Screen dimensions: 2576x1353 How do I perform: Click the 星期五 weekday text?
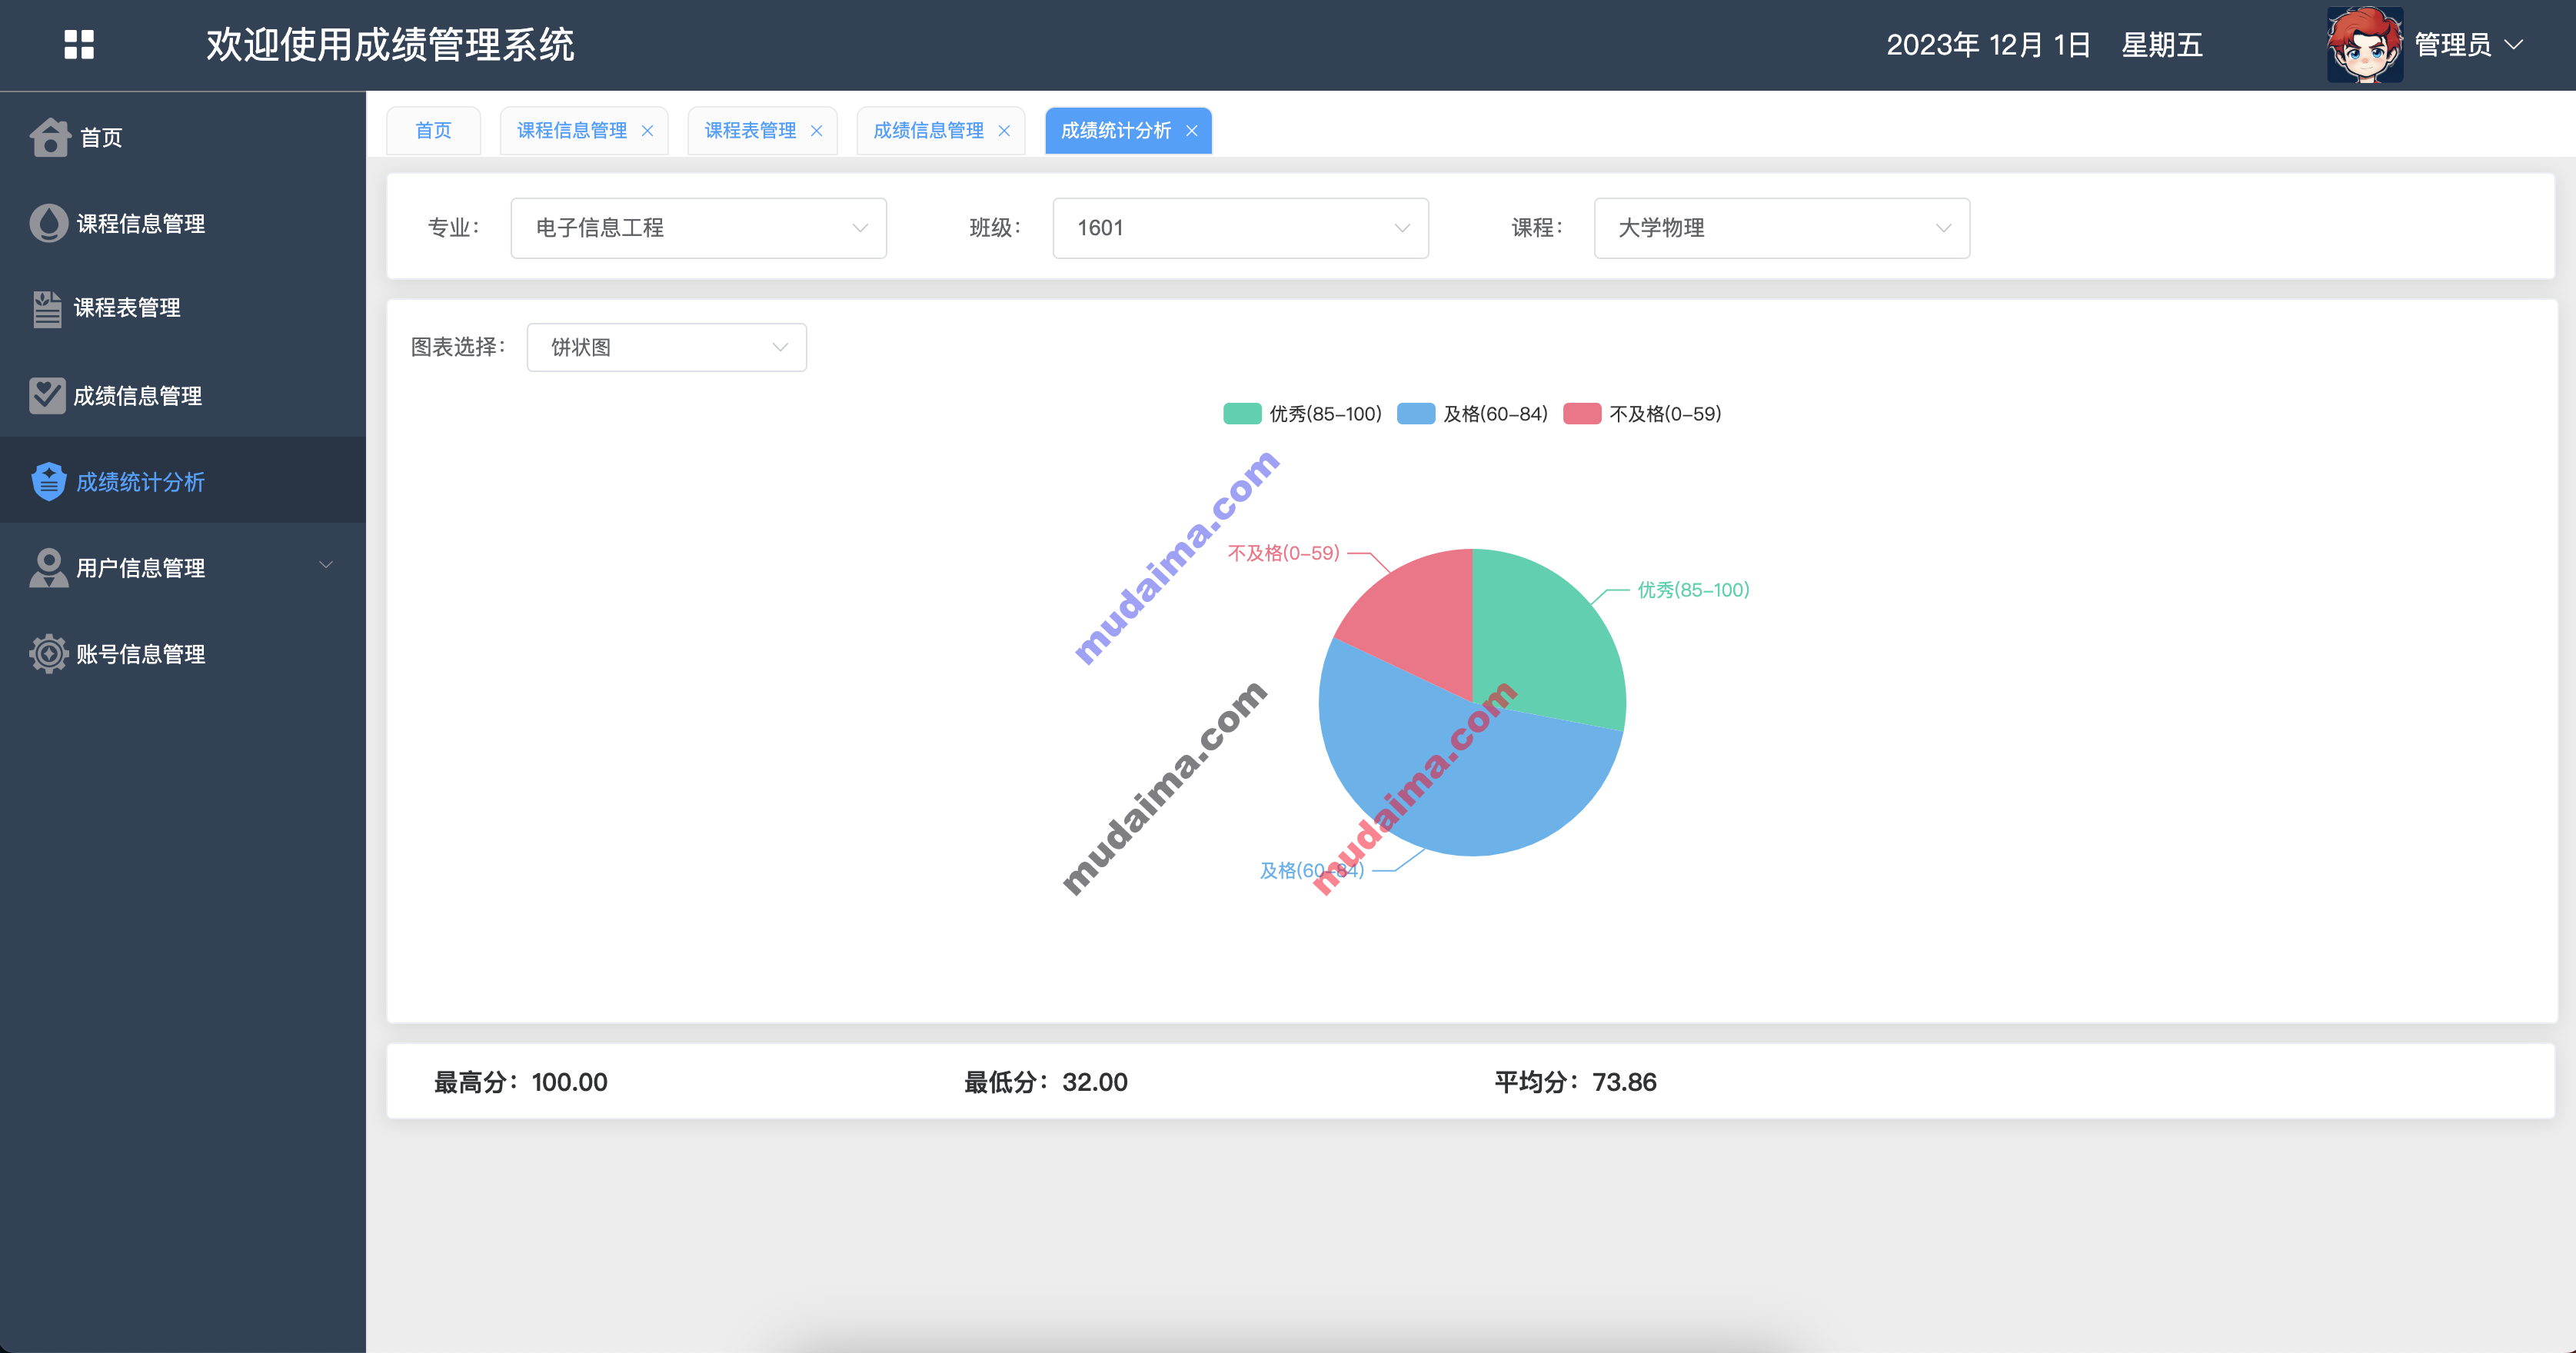point(2162,45)
